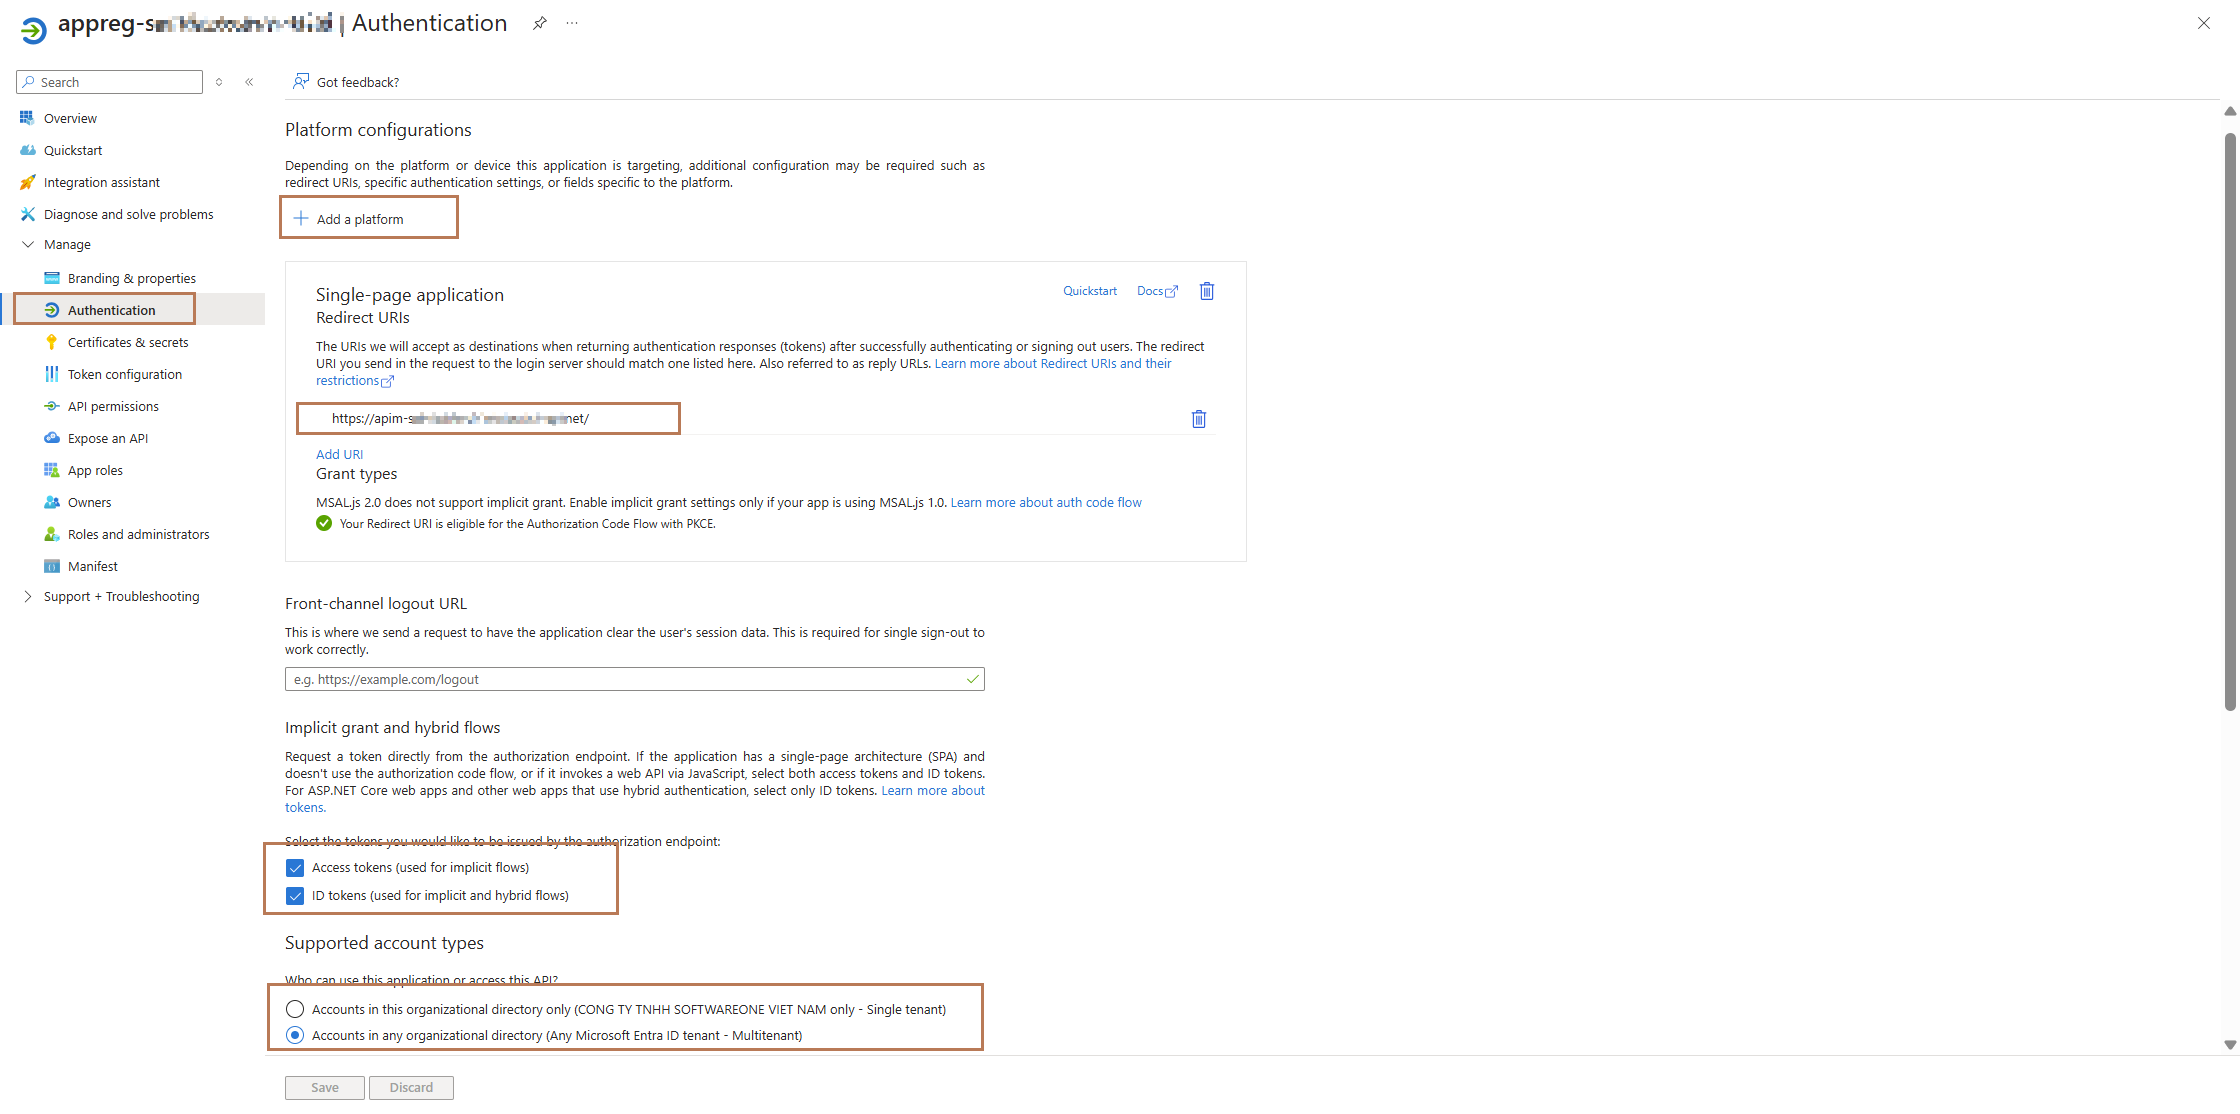
Task: Click the Manifest icon
Action: (x=52, y=566)
